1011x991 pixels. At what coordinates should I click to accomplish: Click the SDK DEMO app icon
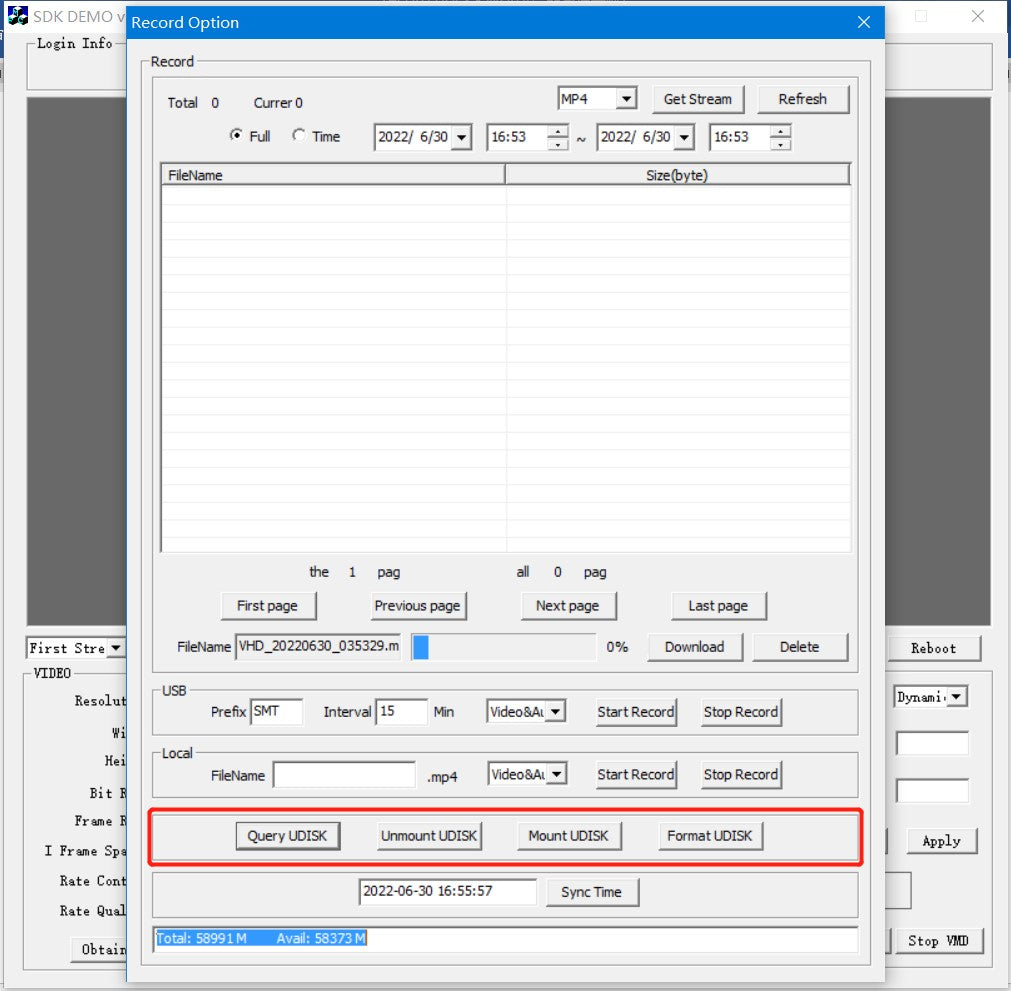(x=17, y=16)
